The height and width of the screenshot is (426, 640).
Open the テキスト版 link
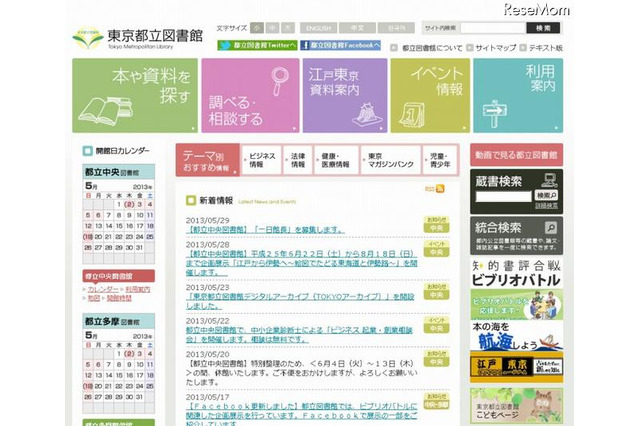[546, 48]
